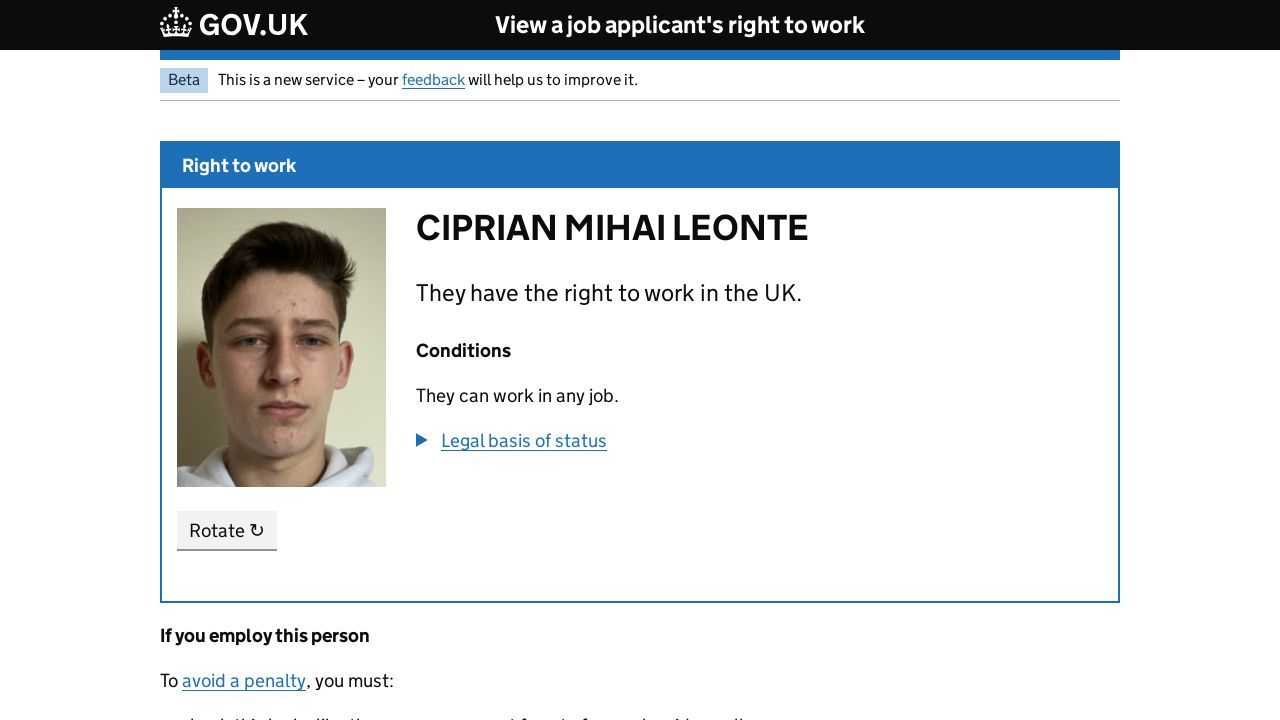This screenshot has width=1280, height=720.
Task: Click the circular rotate arrow icon
Action: [257, 530]
